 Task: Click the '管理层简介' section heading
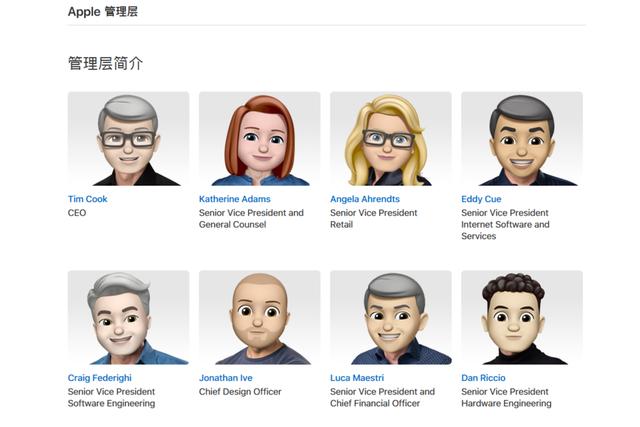tap(105, 63)
